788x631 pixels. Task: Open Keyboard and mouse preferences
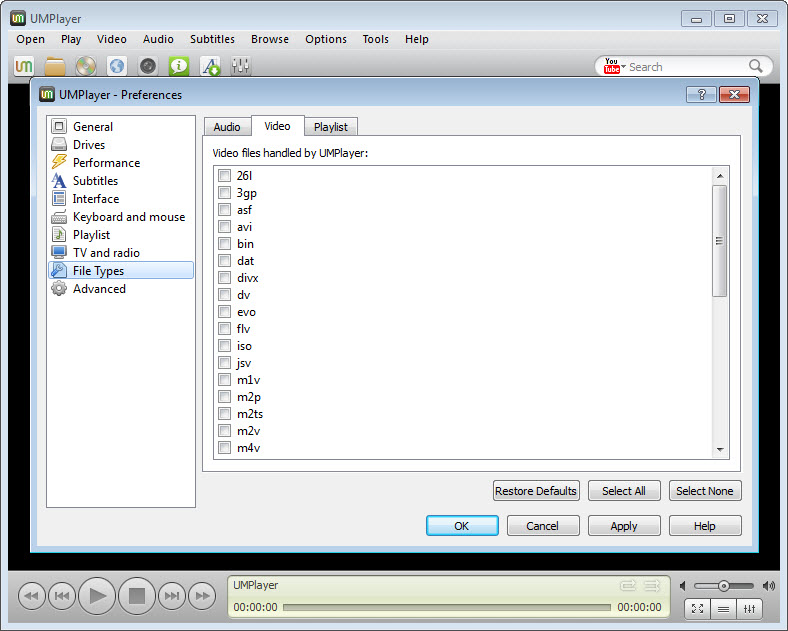point(121,217)
